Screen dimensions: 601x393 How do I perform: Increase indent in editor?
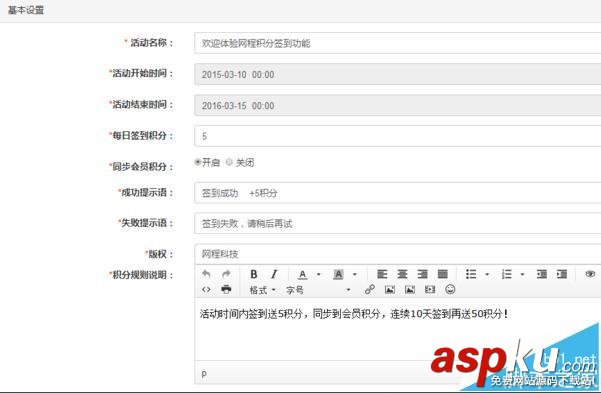562,274
